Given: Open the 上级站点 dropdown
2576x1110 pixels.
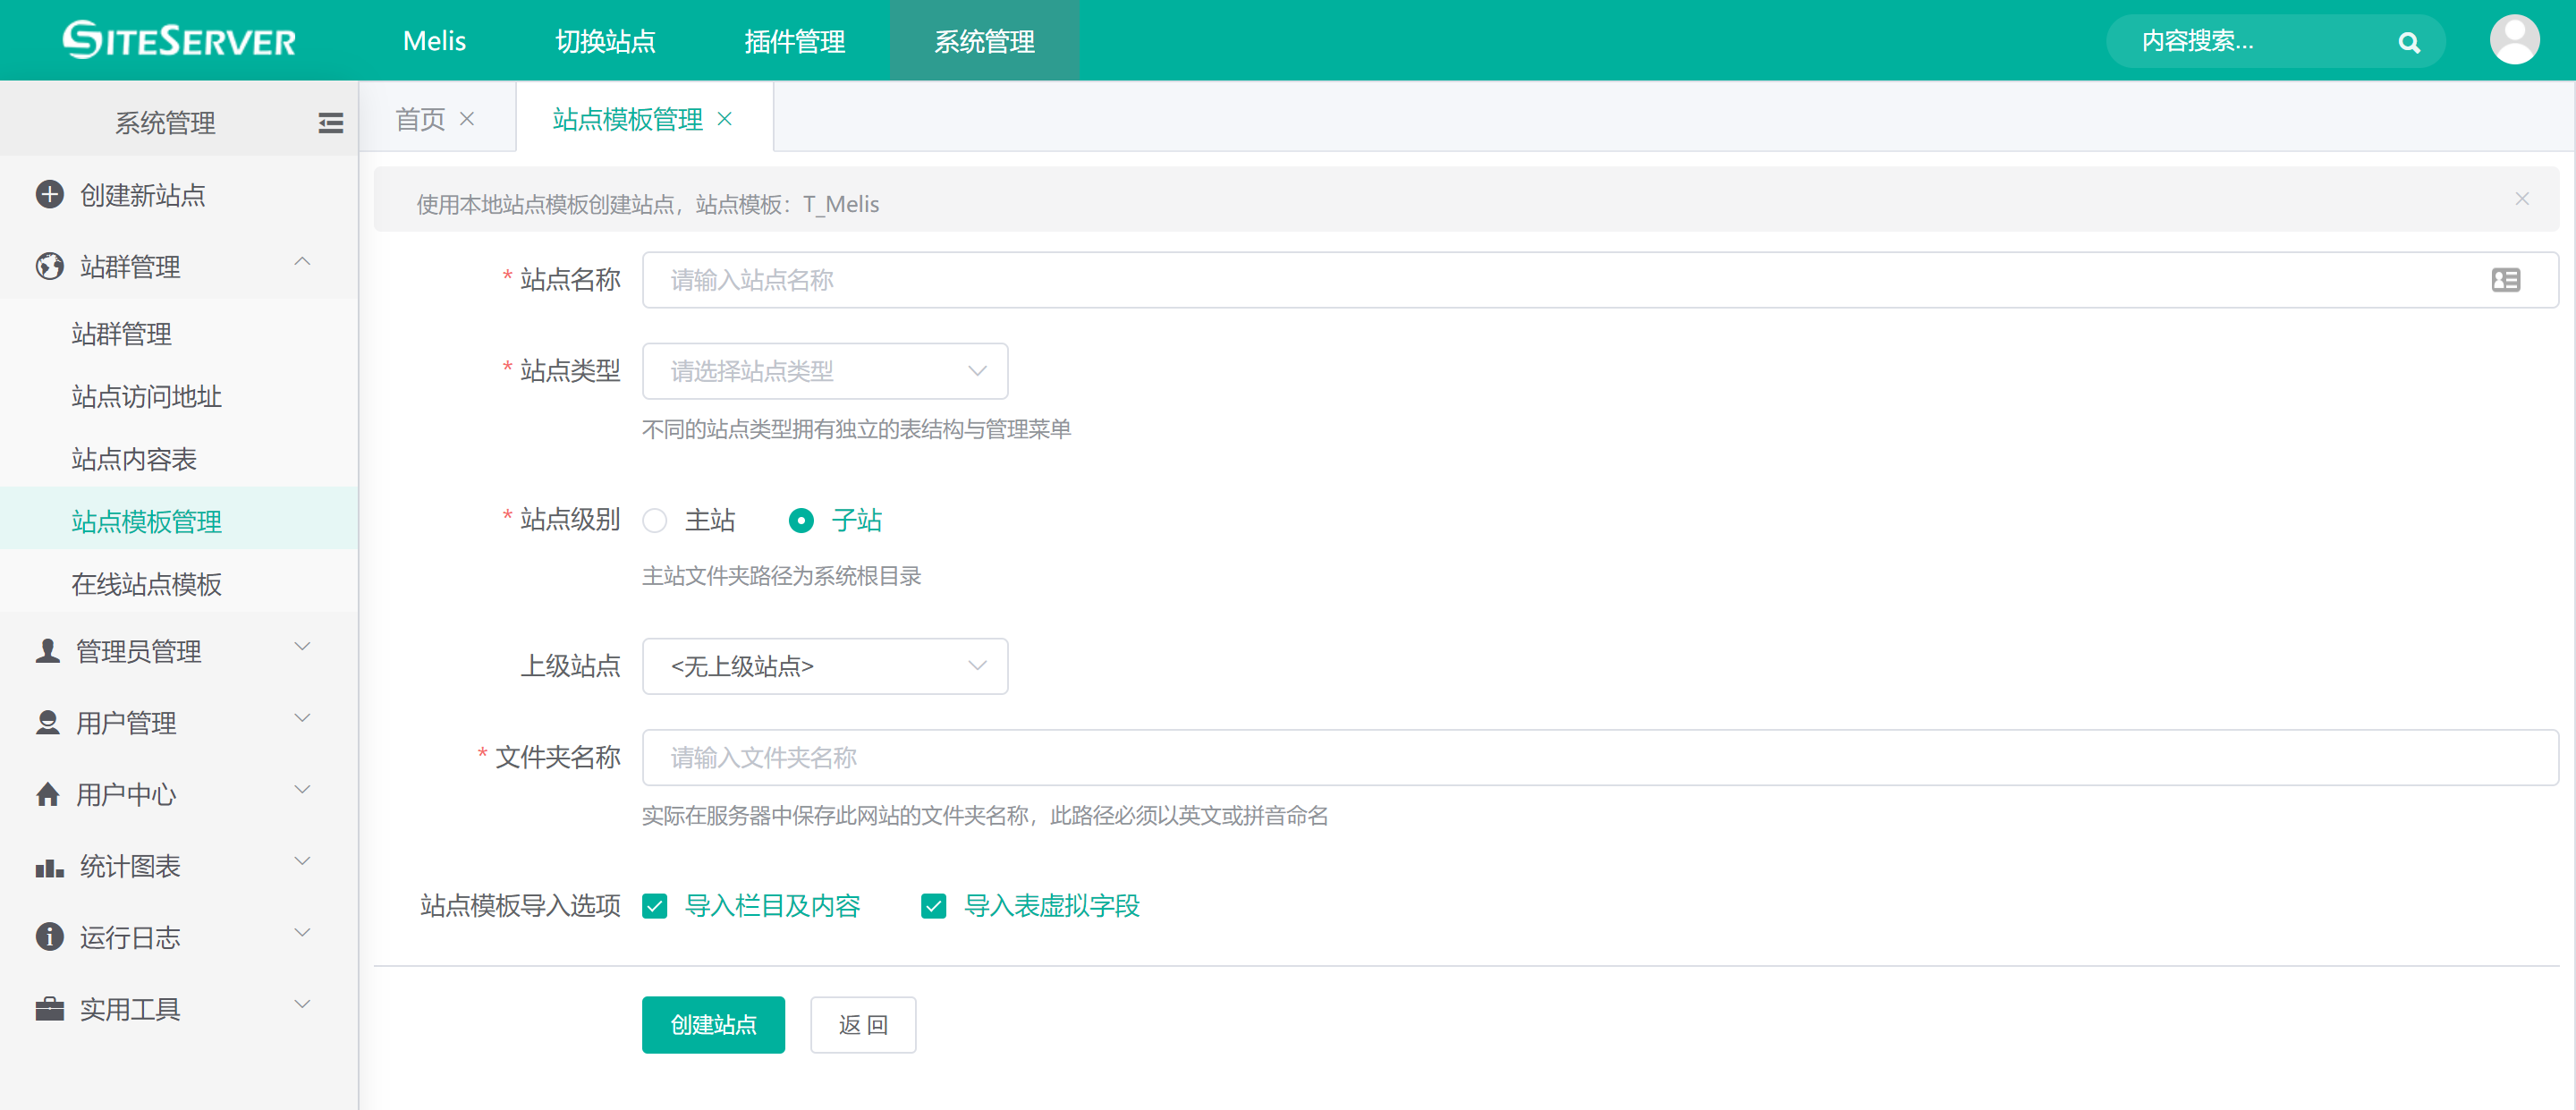Looking at the screenshot, I should (x=824, y=666).
